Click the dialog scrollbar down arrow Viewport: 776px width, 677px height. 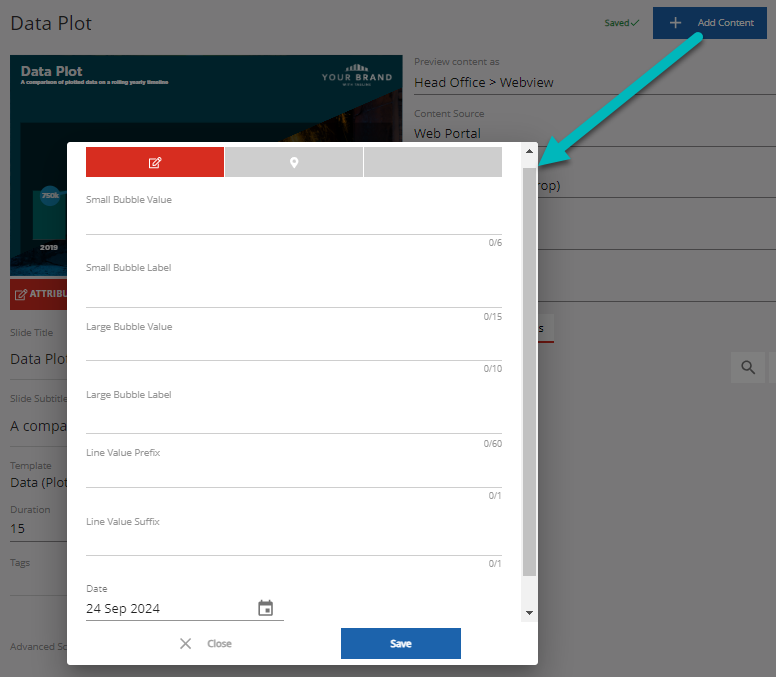pyautogui.click(x=530, y=613)
